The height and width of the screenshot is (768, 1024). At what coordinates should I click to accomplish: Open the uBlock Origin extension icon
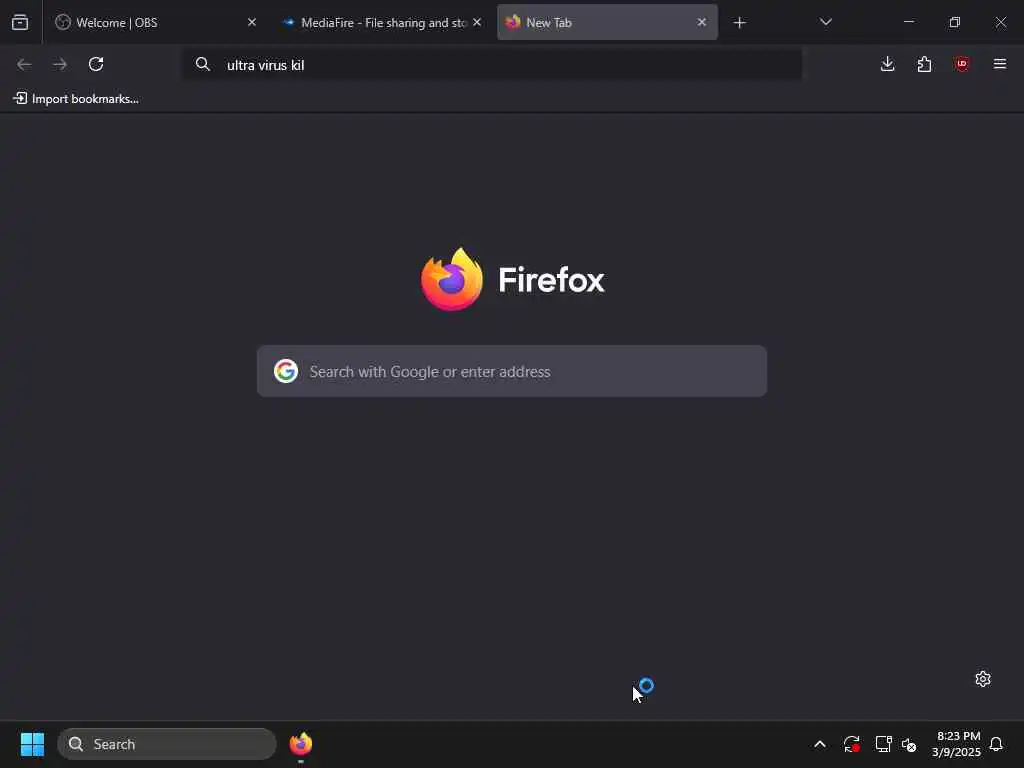961,64
